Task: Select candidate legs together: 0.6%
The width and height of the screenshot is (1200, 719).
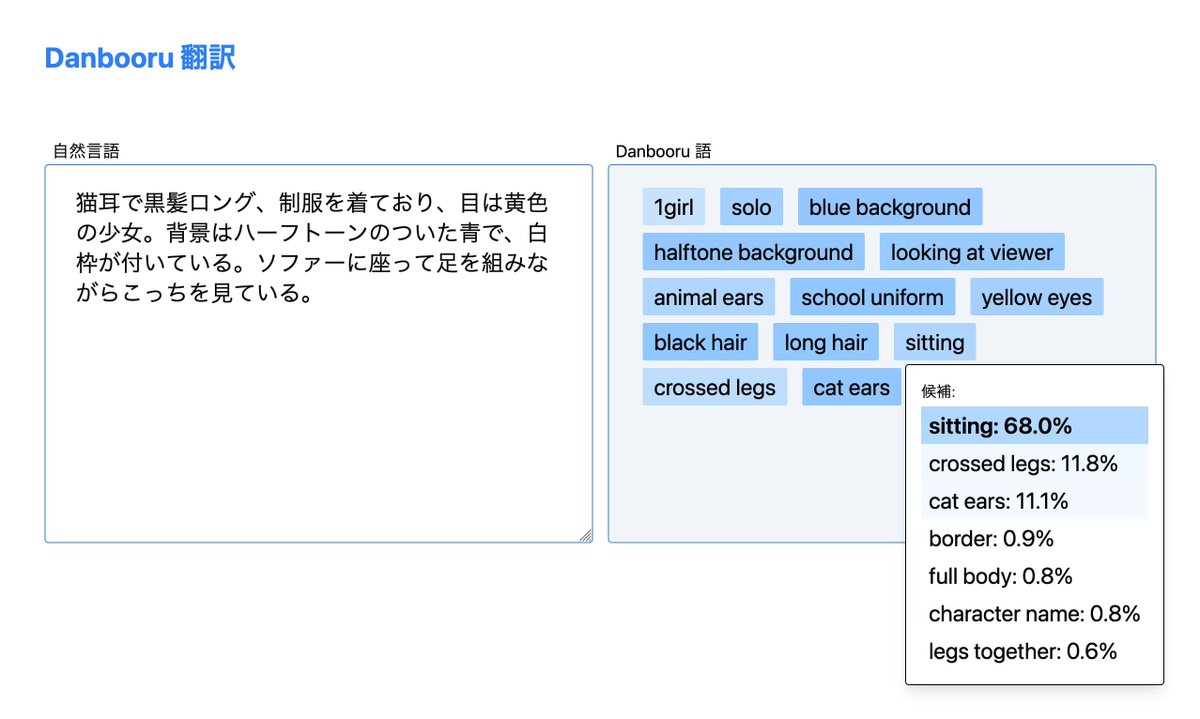Action: tap(1035, 652)
